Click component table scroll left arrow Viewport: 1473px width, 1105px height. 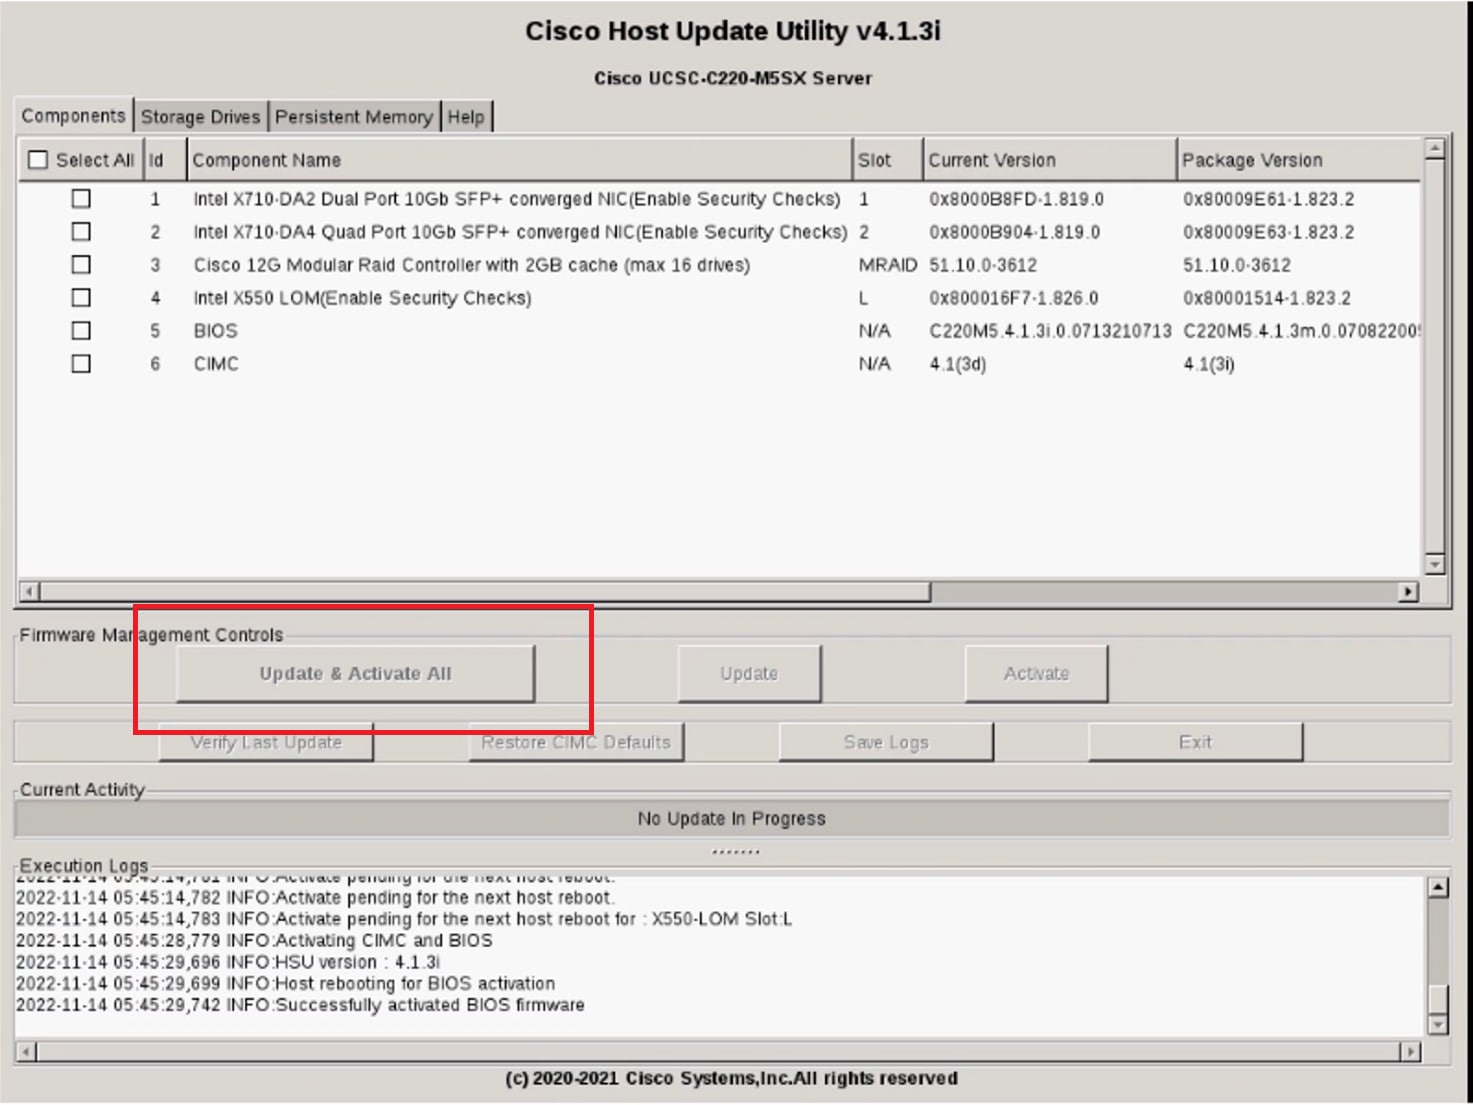tap(29, 591)
